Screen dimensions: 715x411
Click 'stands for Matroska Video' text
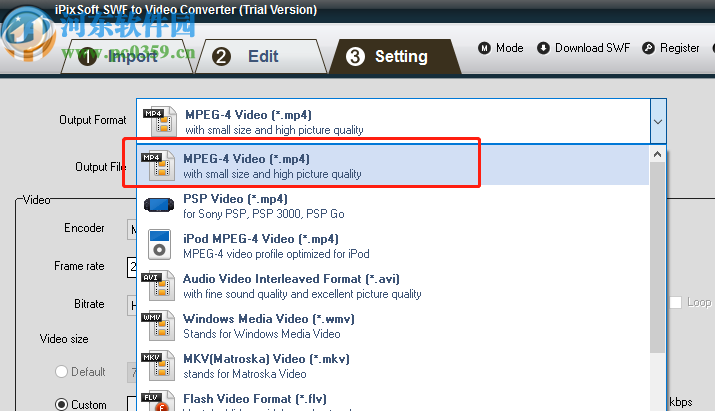pos(245,374)
